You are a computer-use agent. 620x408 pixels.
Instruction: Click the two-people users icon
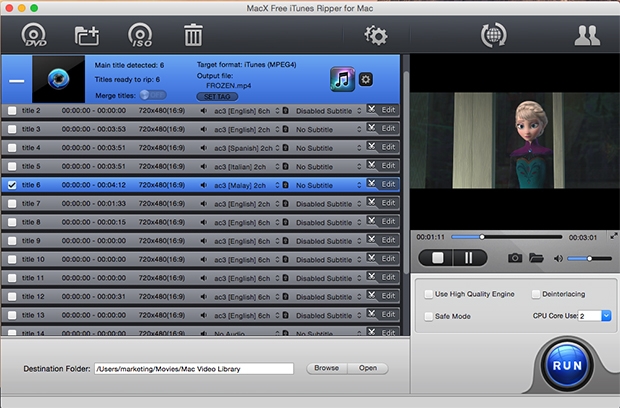[x=587, y=35]
